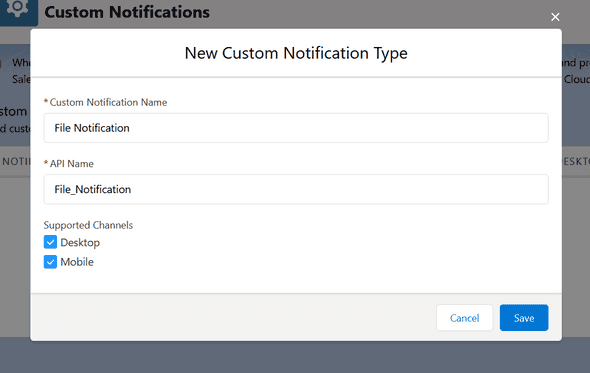The height and width of the screenshot is (373, 590).
Task: Click the partially hidden NOTI column header
Action: point(15,162)
